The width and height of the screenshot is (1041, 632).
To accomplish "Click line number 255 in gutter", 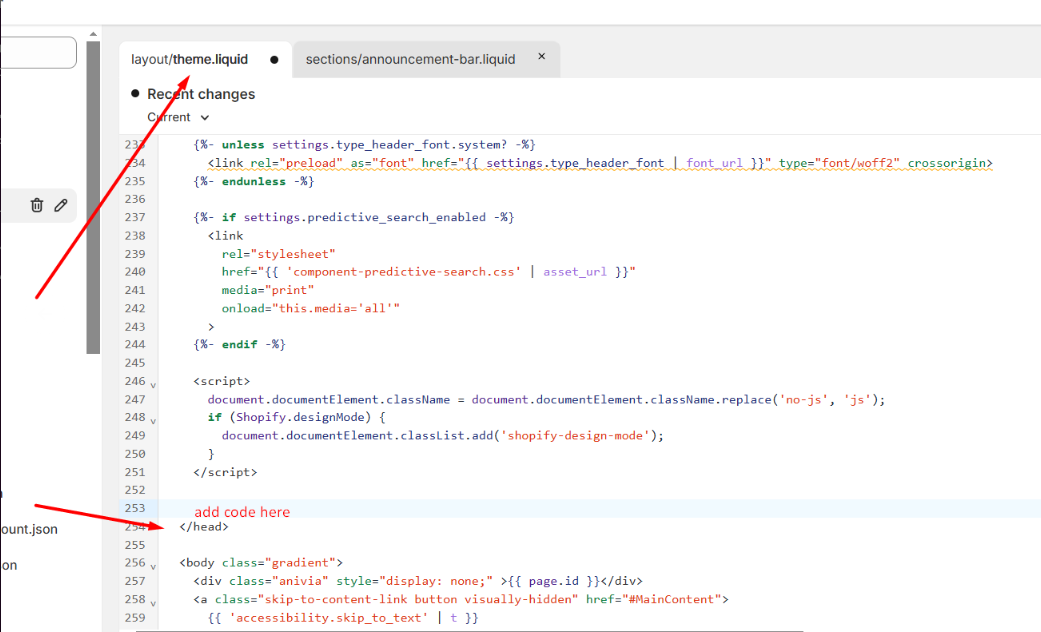I will pyautogui.click(x=135, y=544).
